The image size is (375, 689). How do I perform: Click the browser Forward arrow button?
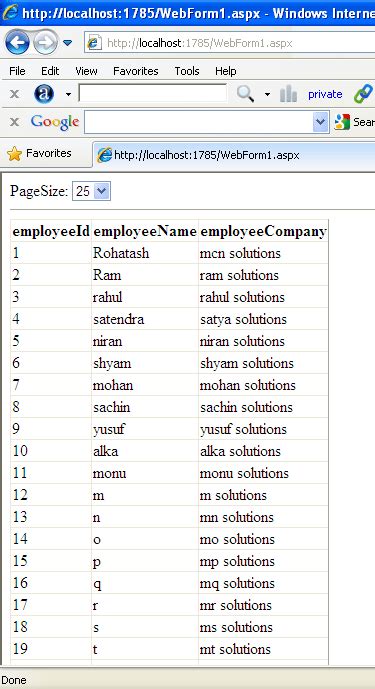coord(45,43)
